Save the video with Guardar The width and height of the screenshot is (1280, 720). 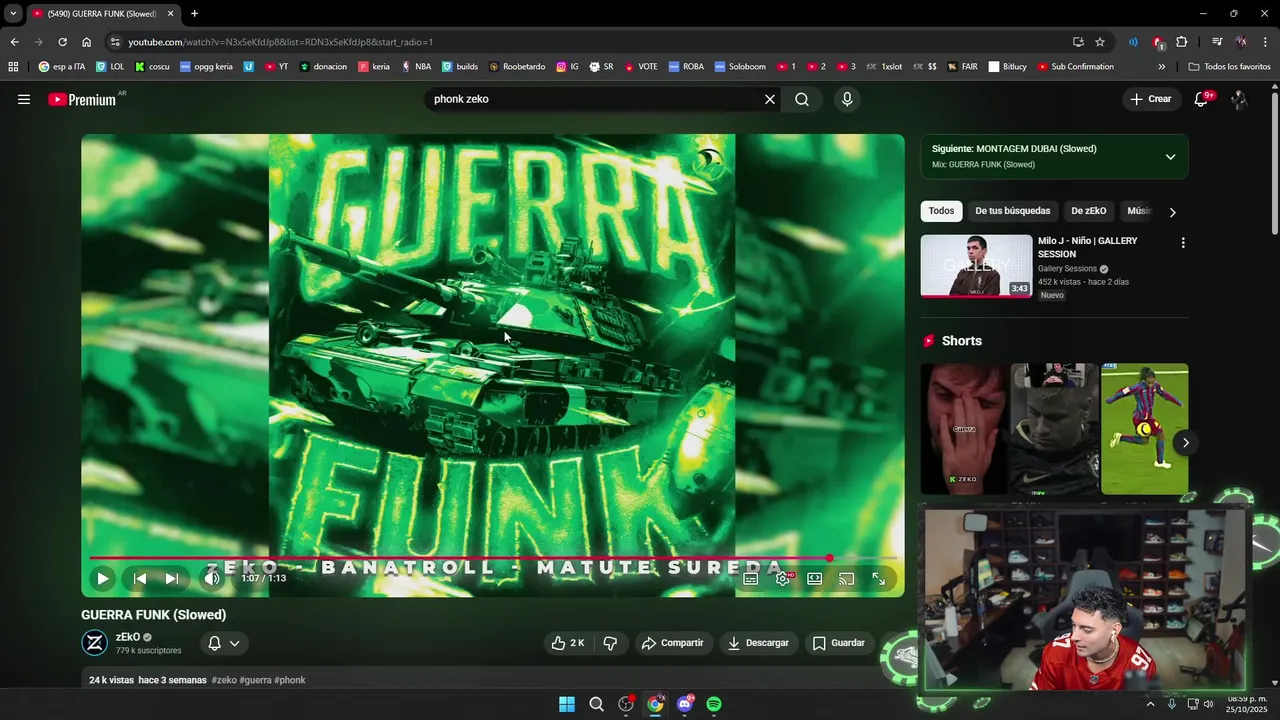tap(838, 643)
